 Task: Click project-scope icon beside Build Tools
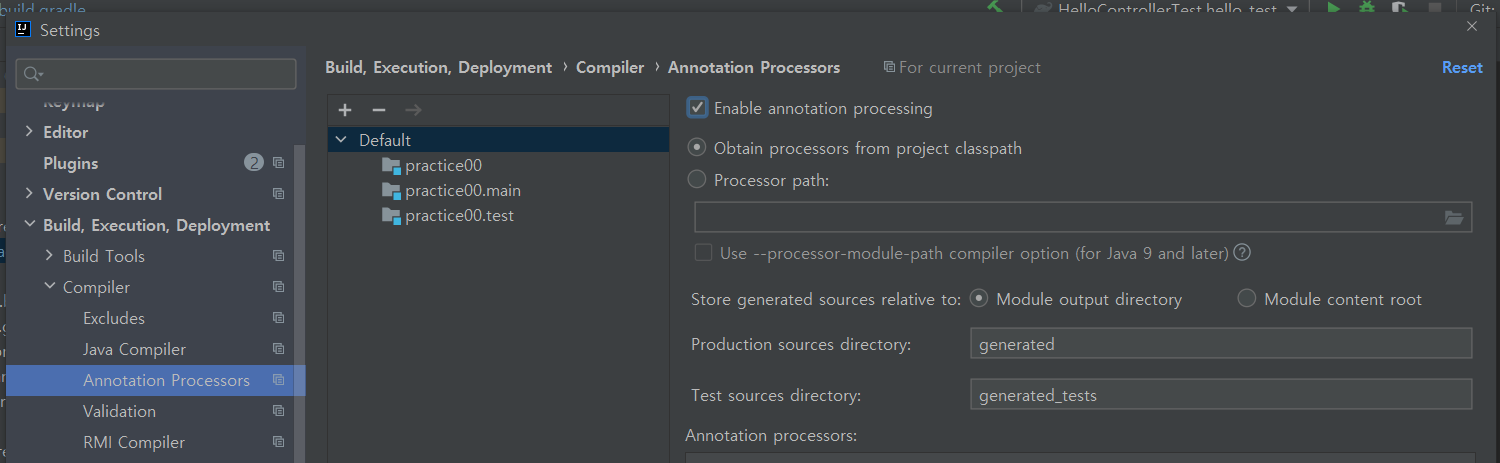278,256
